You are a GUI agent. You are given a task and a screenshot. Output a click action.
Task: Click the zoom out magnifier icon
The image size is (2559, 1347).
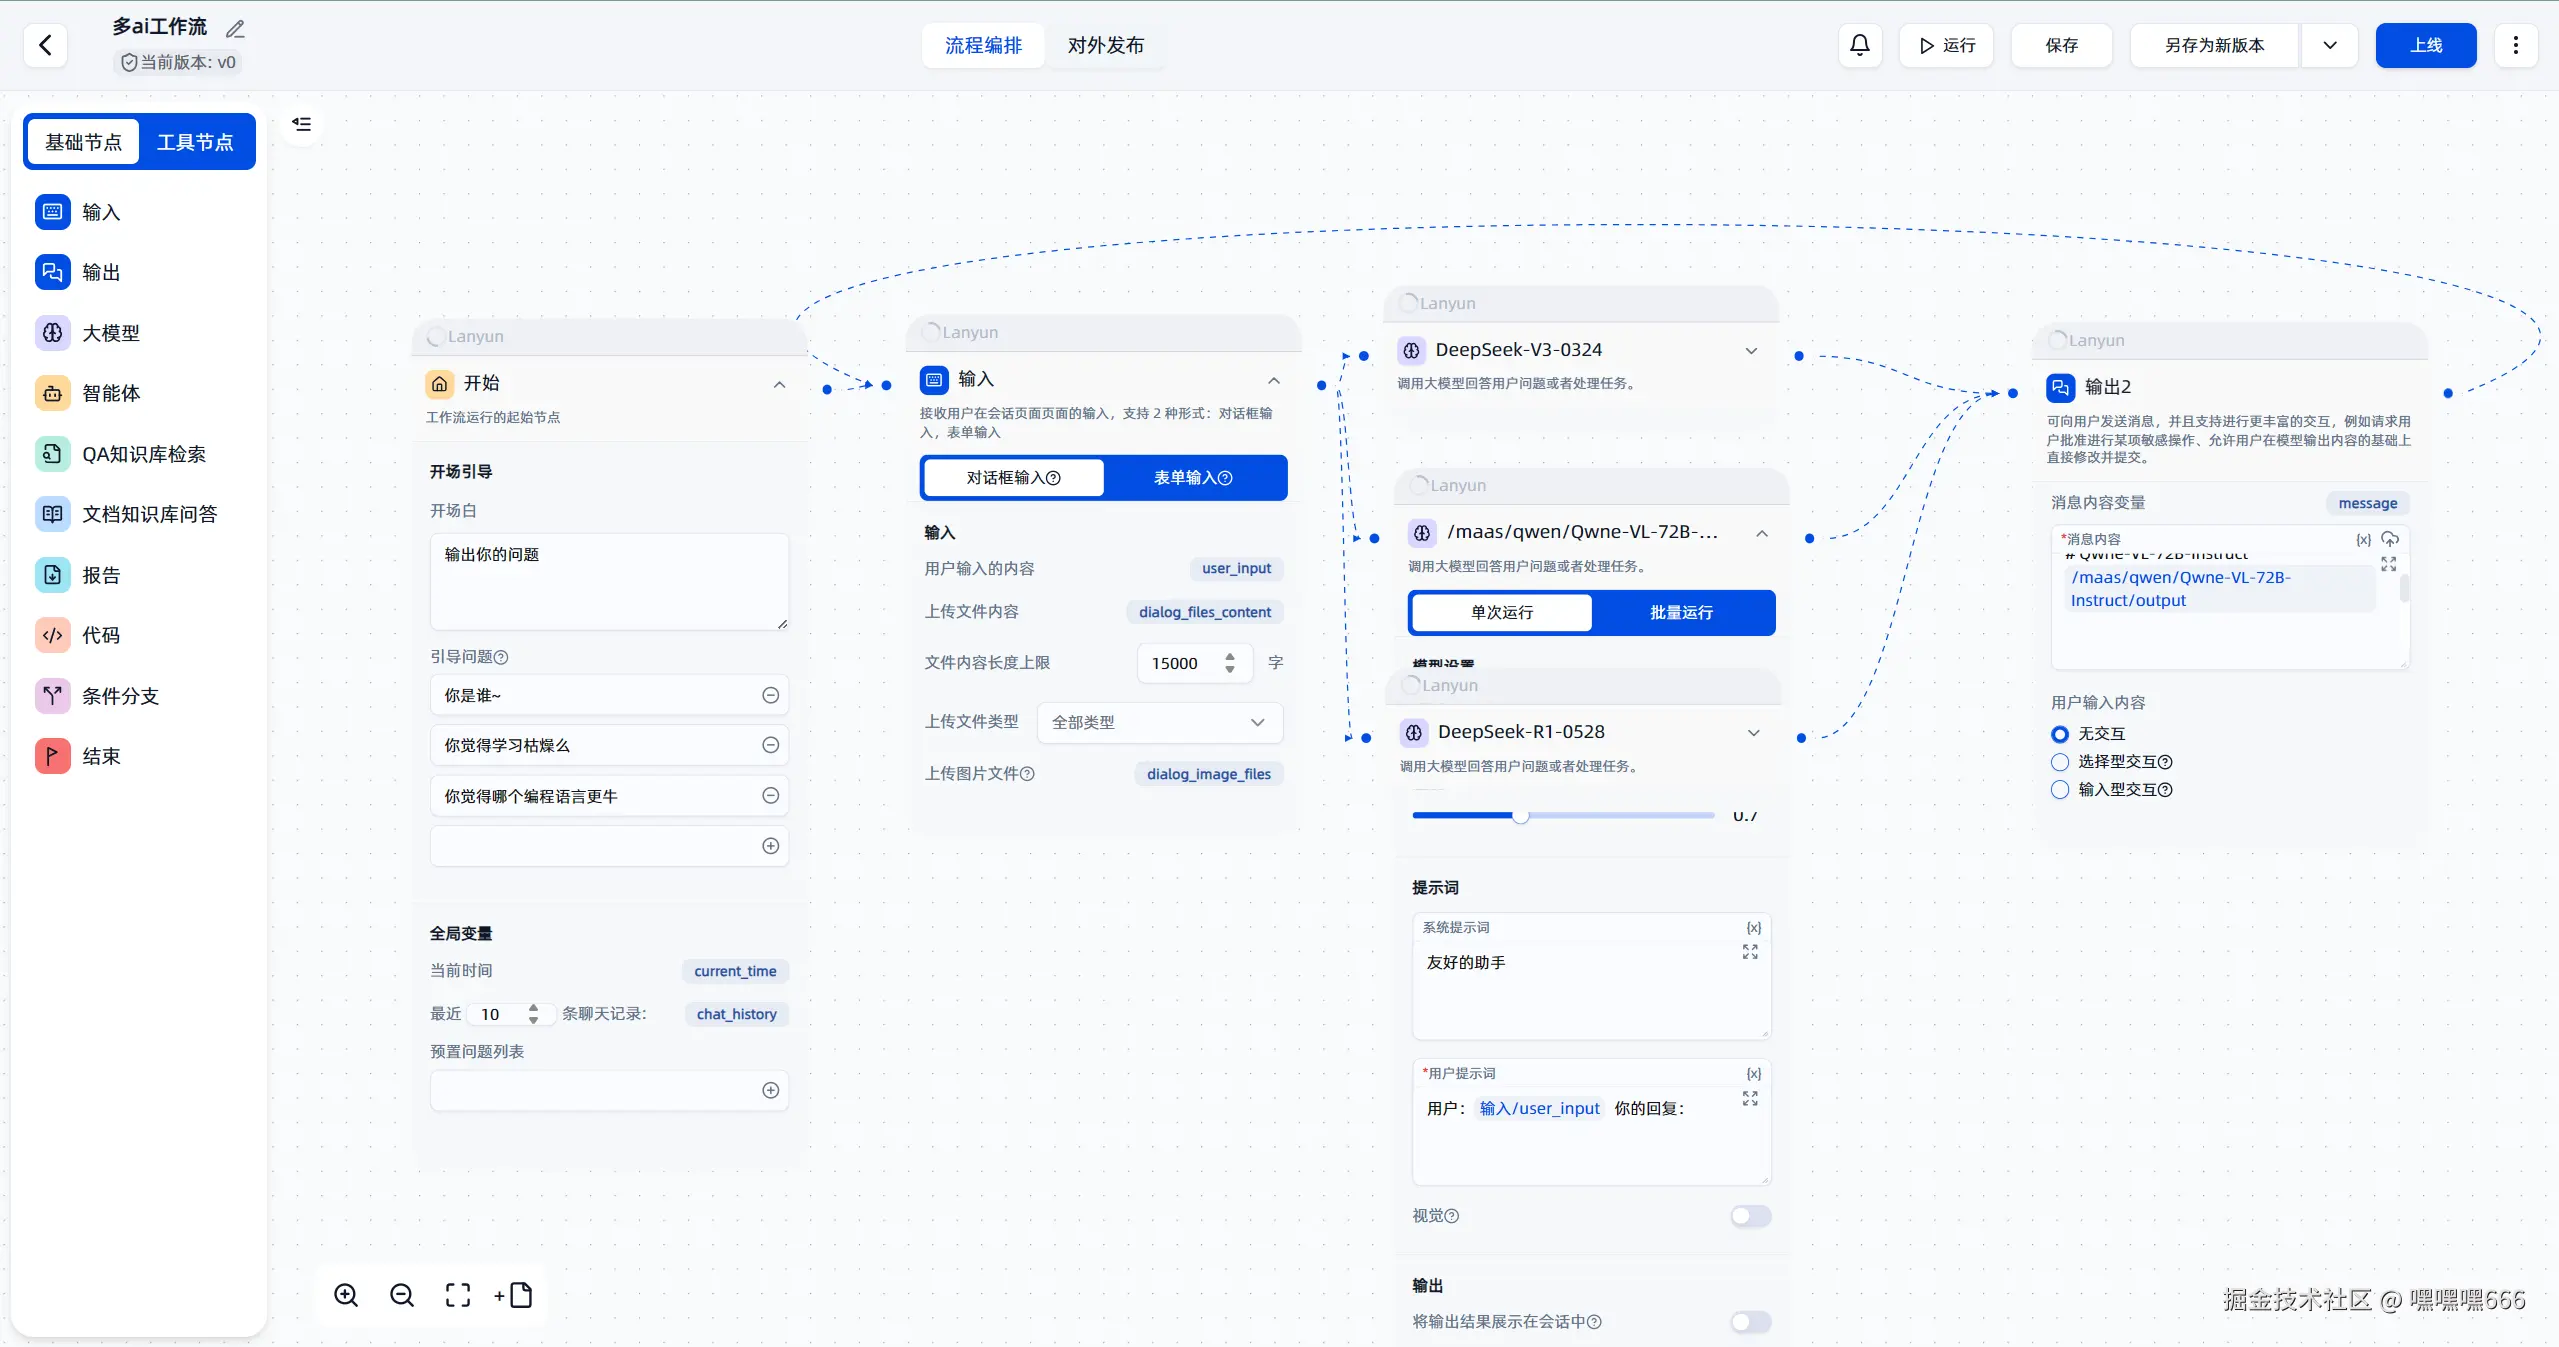pos(402,1295)
